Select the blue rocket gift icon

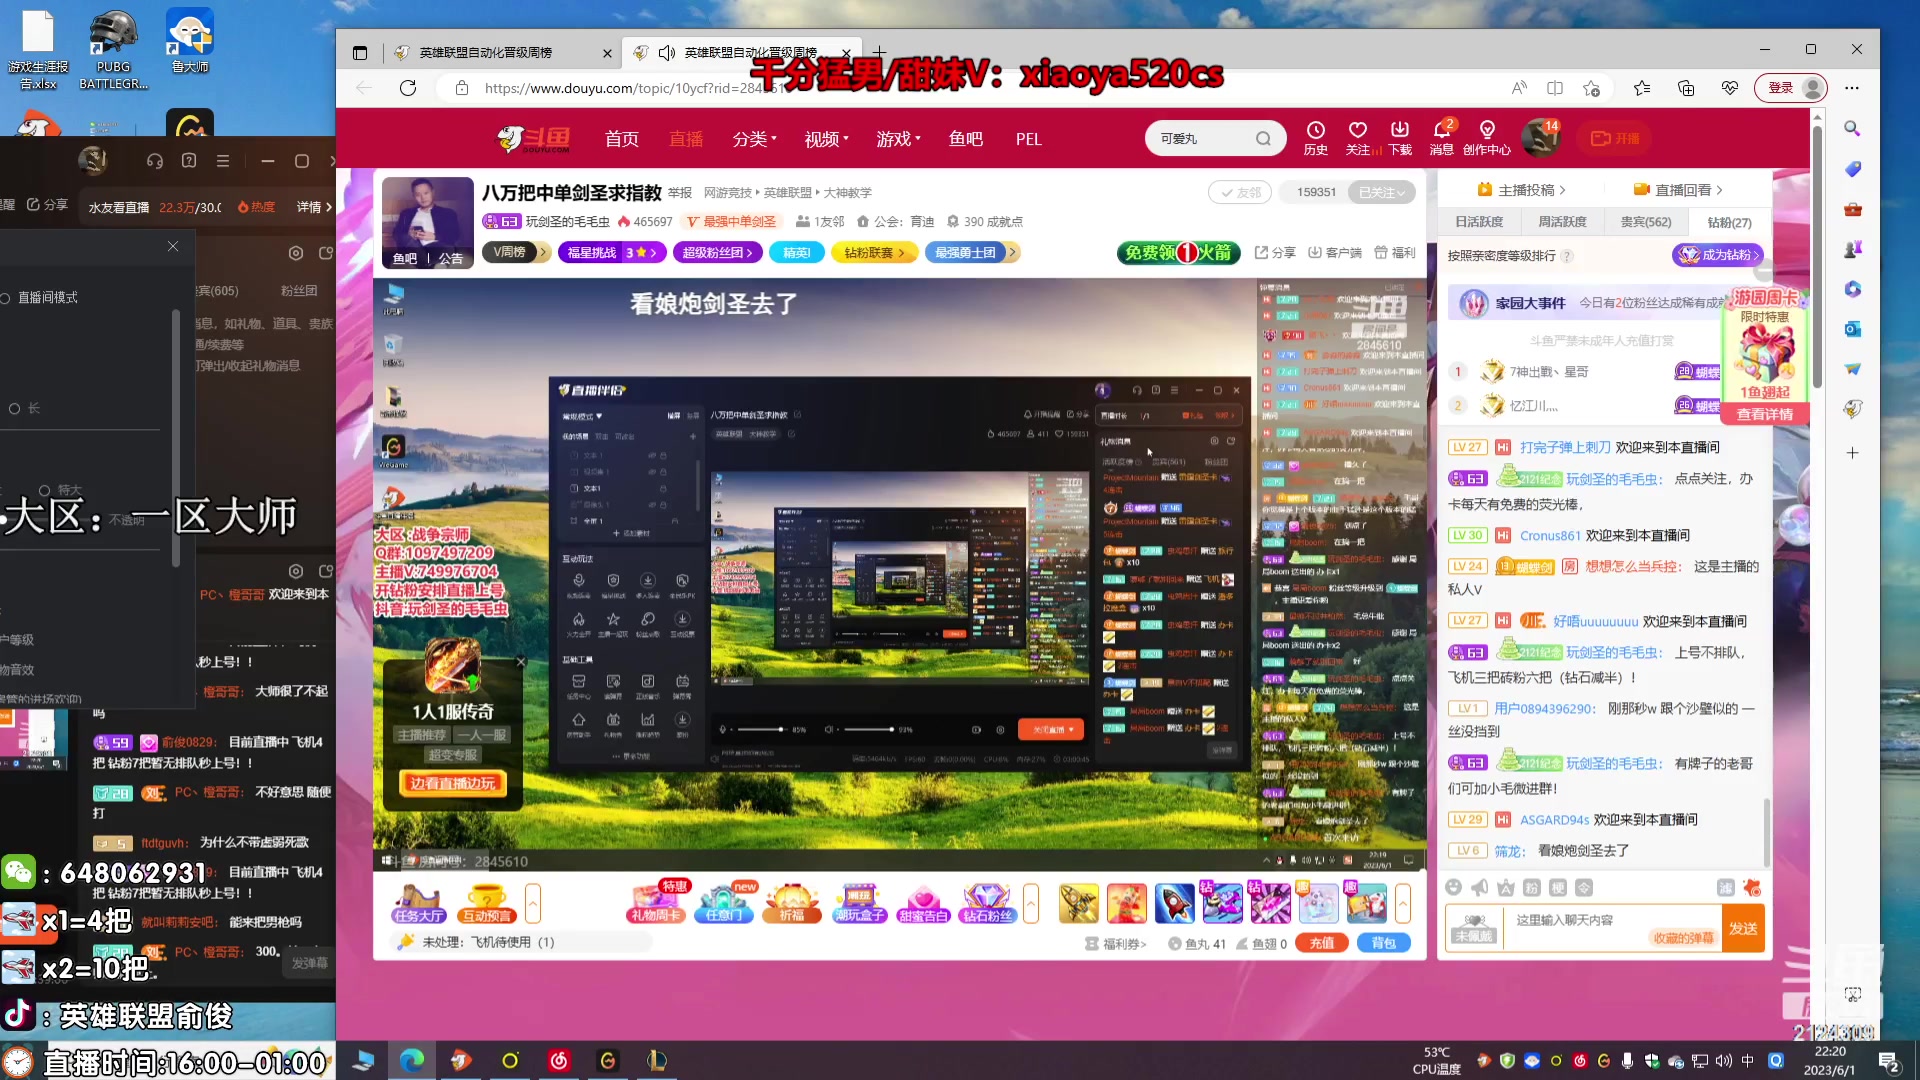[1174, 904]
